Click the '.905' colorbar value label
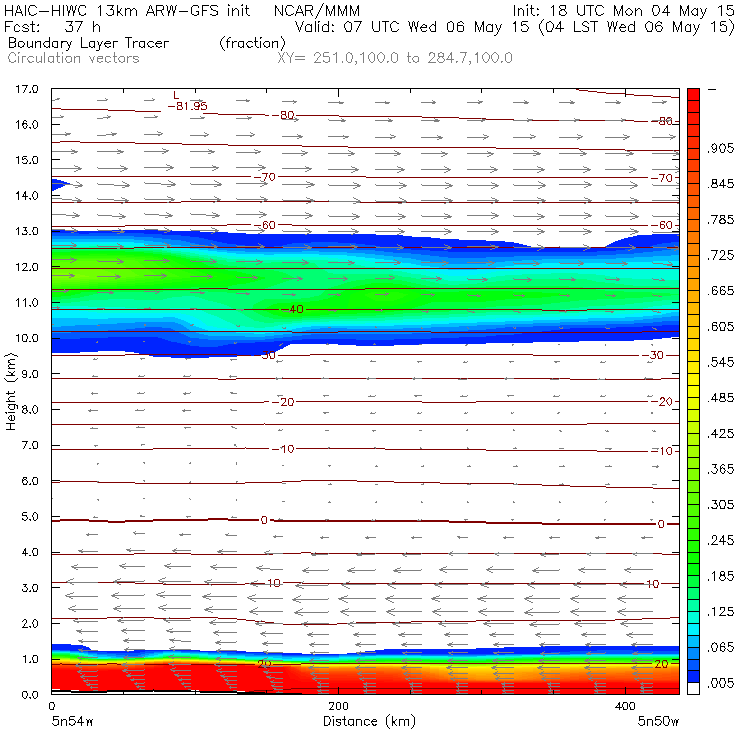This screenshot has height=740, width=740. [720, 148]
